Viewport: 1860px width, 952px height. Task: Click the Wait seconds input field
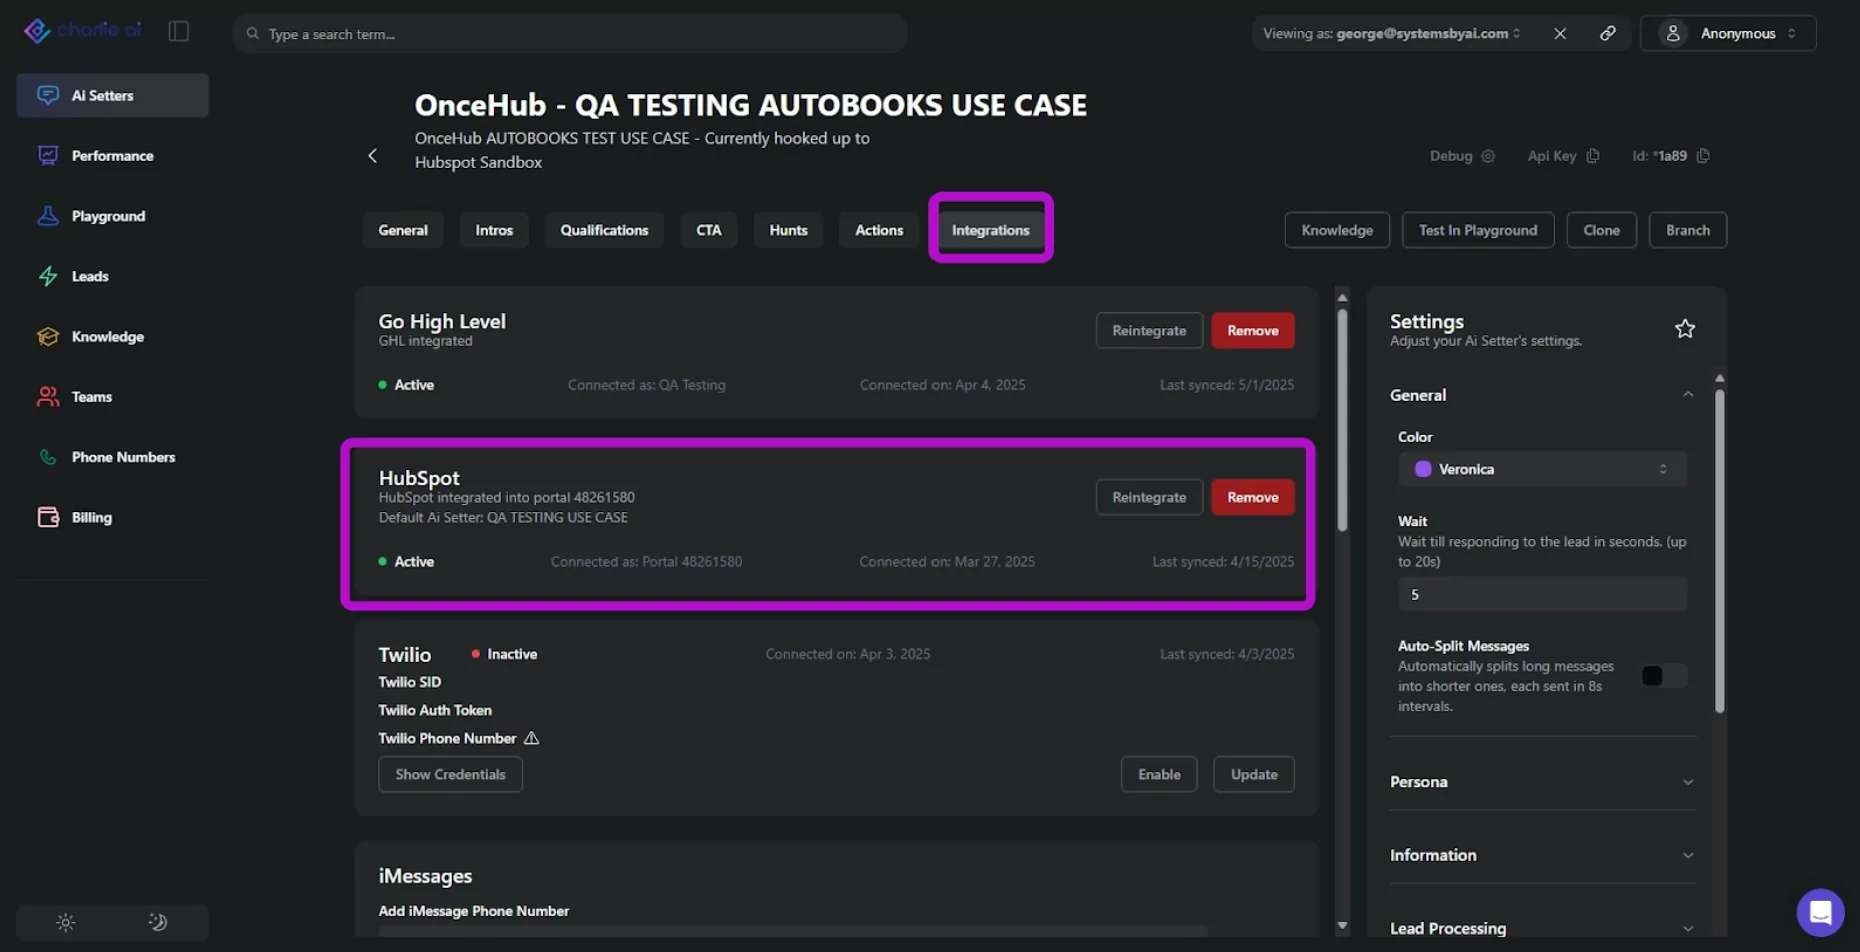click(x=1542, y=594)
